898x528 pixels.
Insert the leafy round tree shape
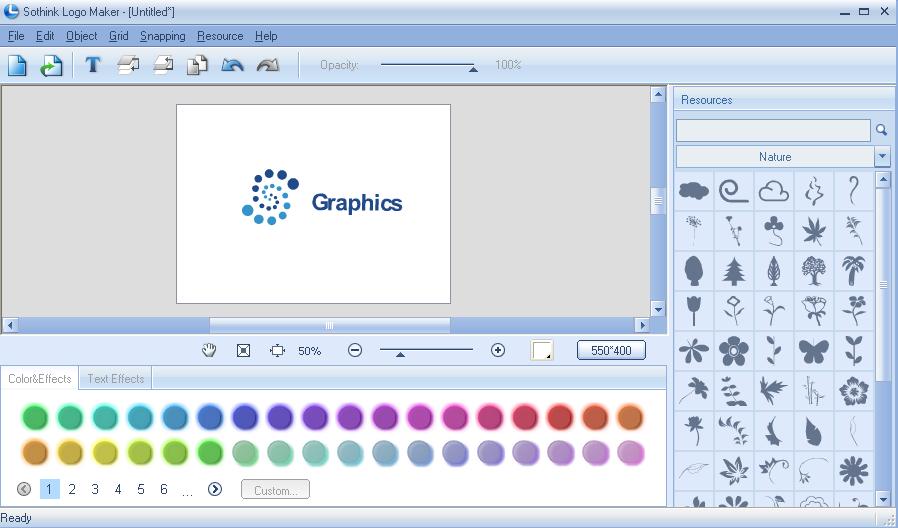click(814, 271)
